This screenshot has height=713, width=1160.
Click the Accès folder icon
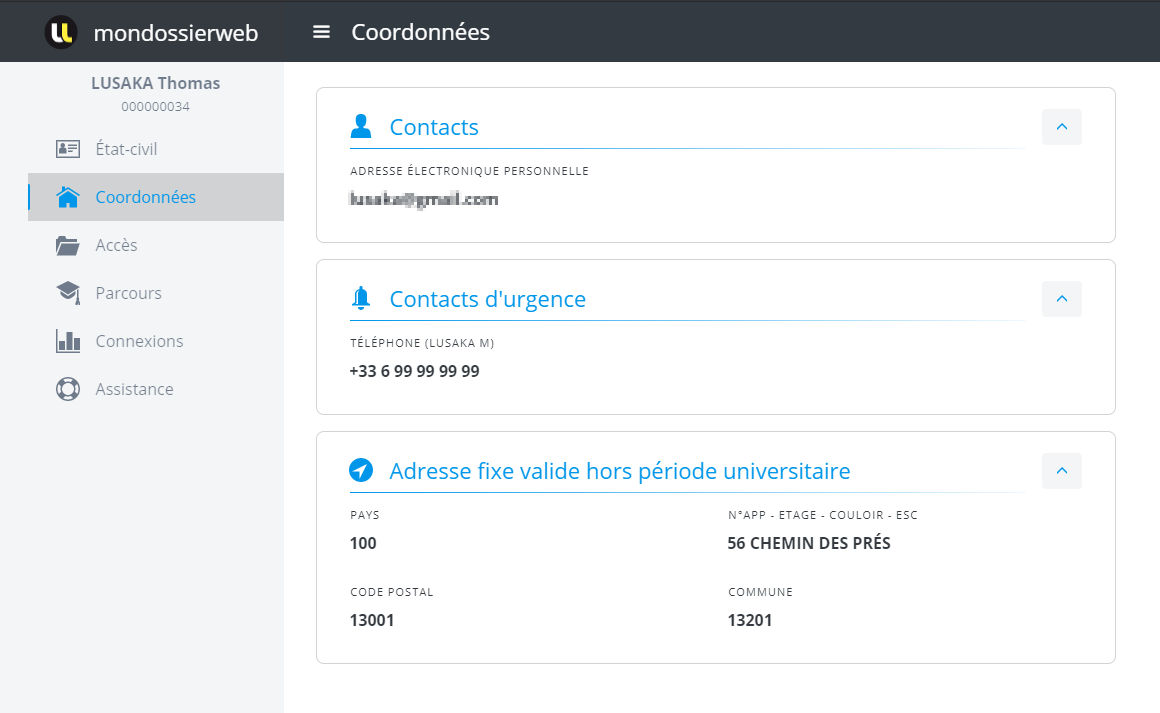pyautogui.click(x=68, y=245)
